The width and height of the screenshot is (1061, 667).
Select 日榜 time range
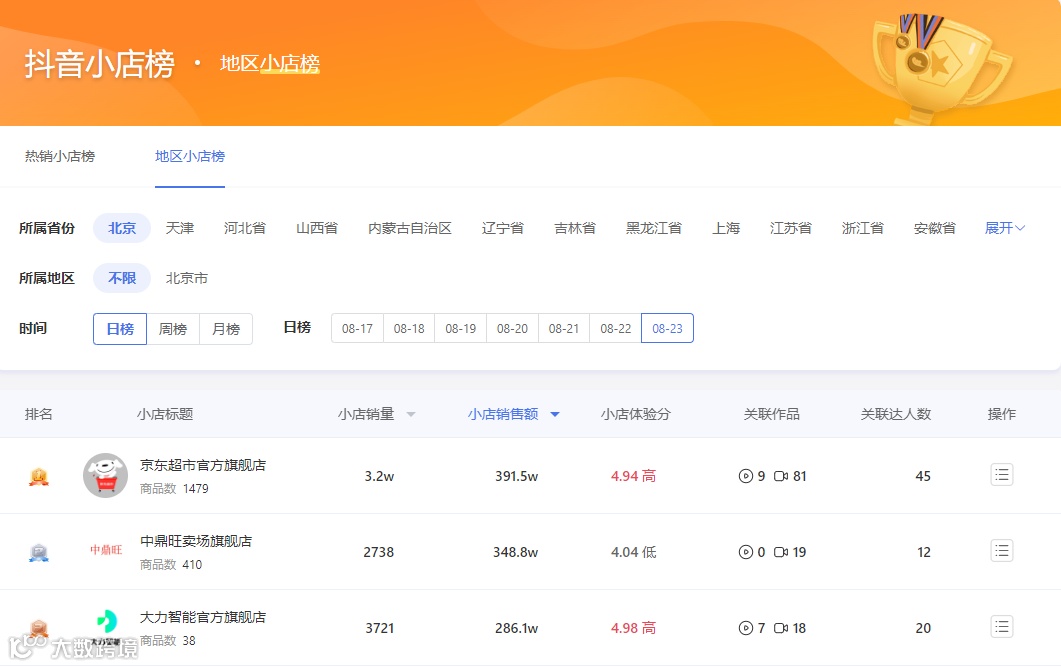pos(120,329)
